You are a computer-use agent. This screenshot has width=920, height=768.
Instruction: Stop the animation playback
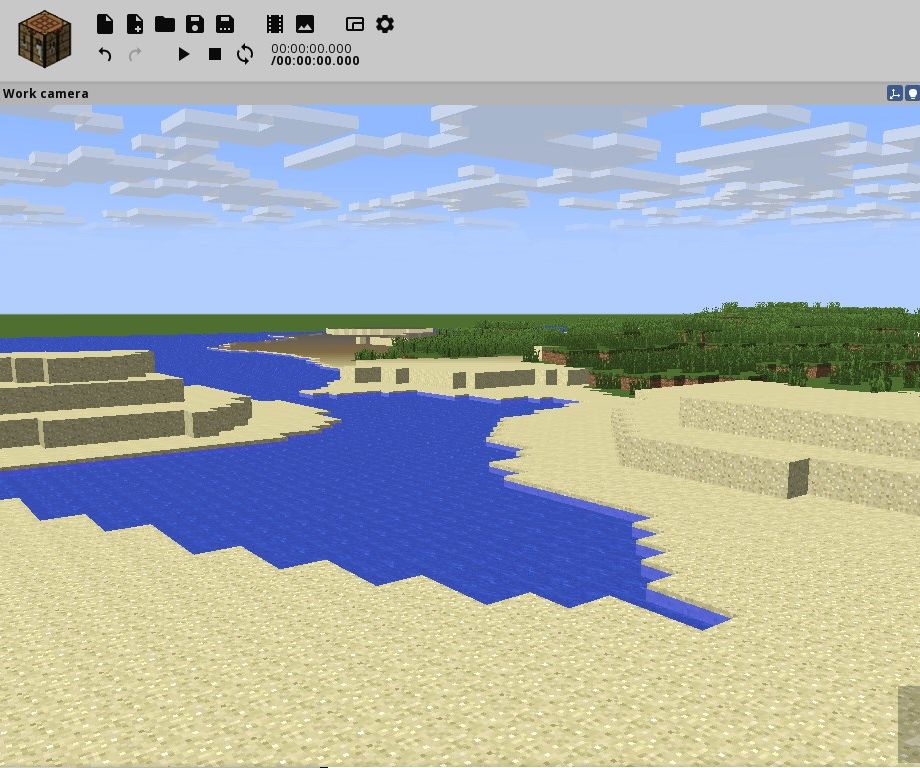point(214,54)
